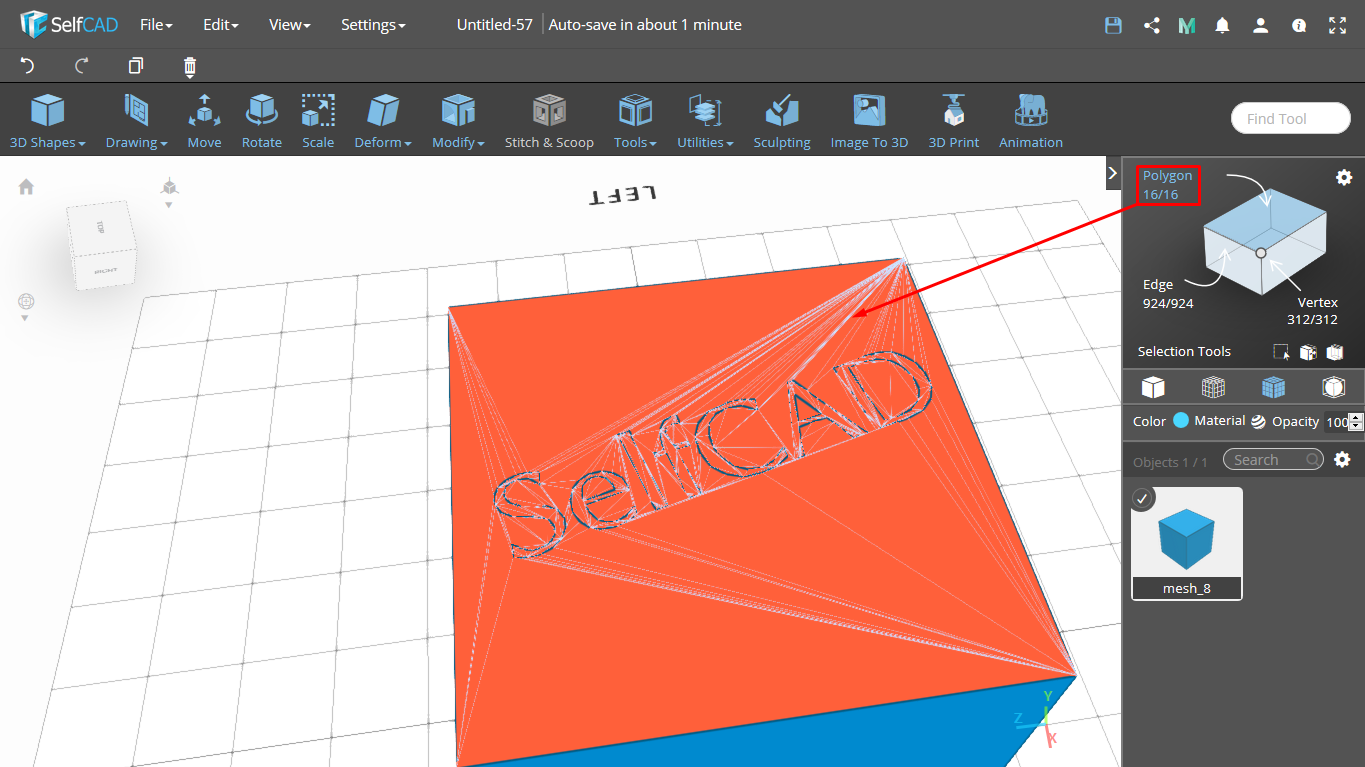Open notifications bell
This screenshot has width=1365, height=767.
pyautogui.click(x=1222, y=25)
